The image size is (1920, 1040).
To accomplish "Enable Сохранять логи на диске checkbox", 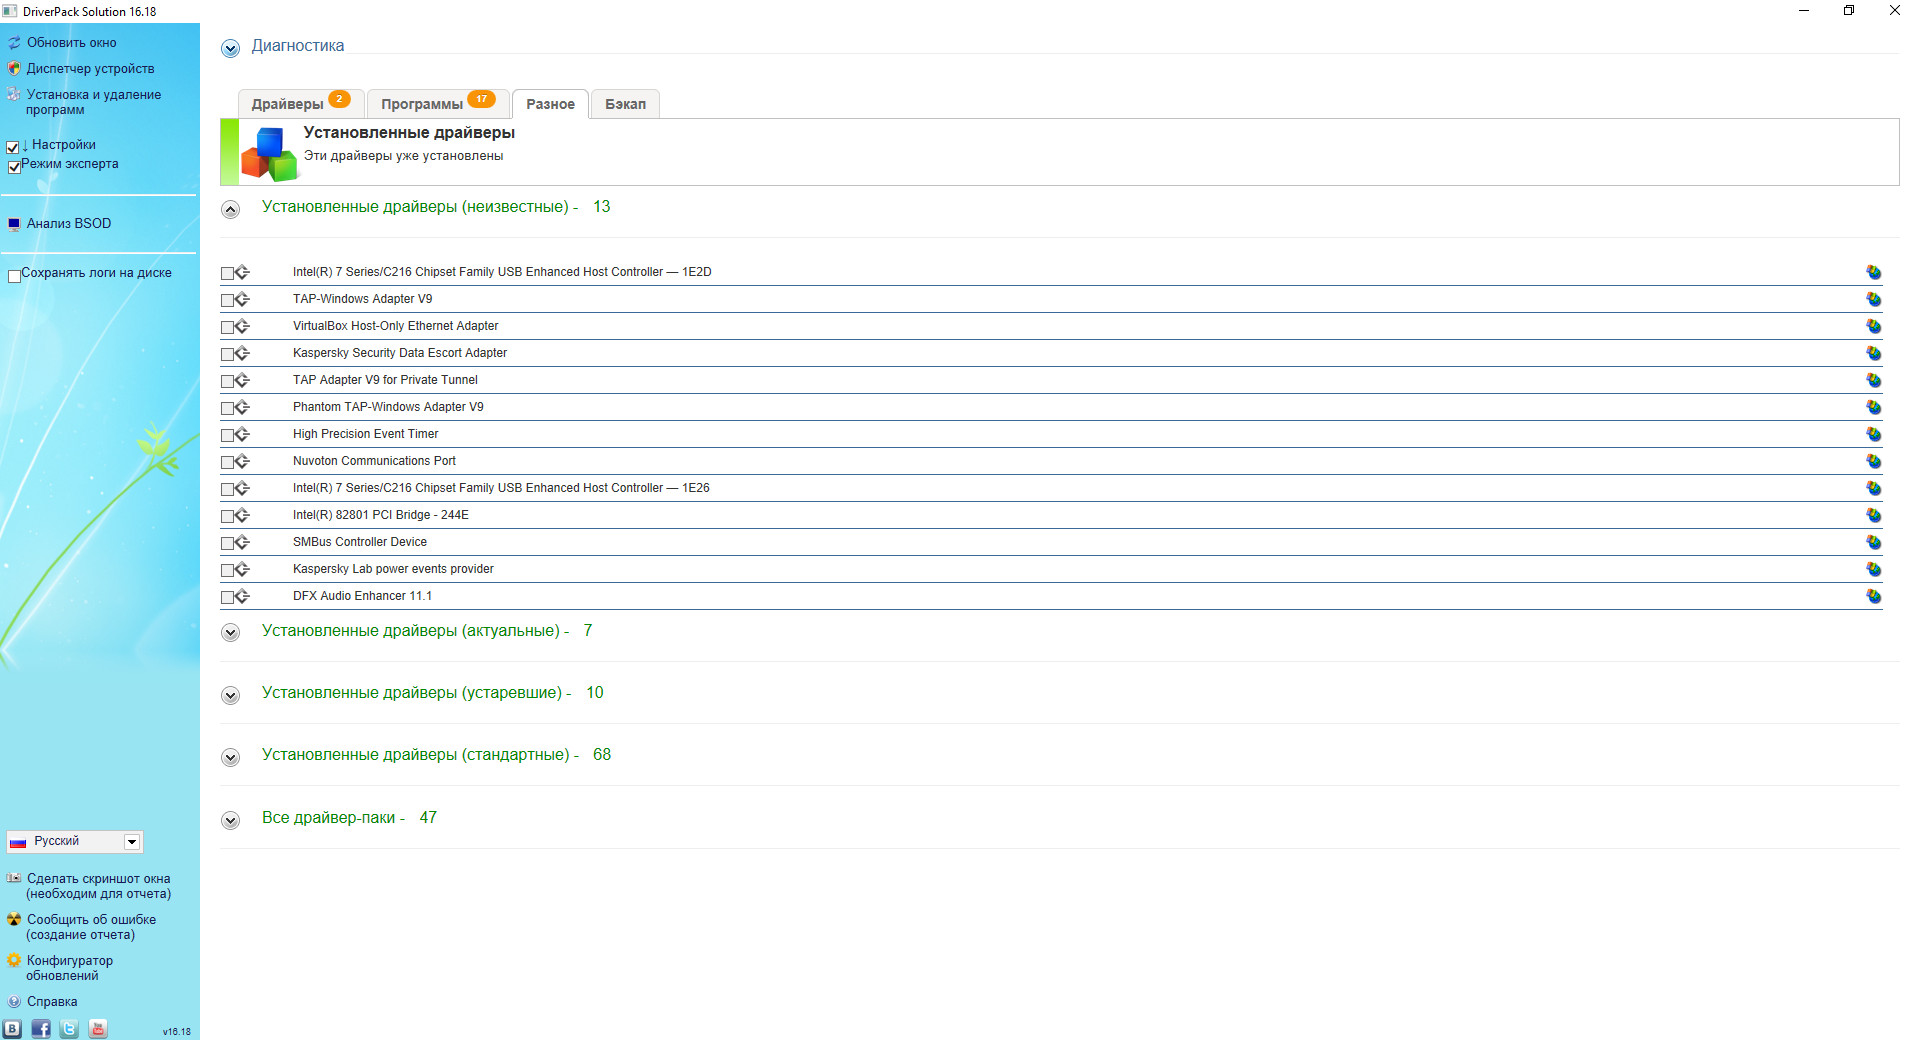I will point(14,276).
